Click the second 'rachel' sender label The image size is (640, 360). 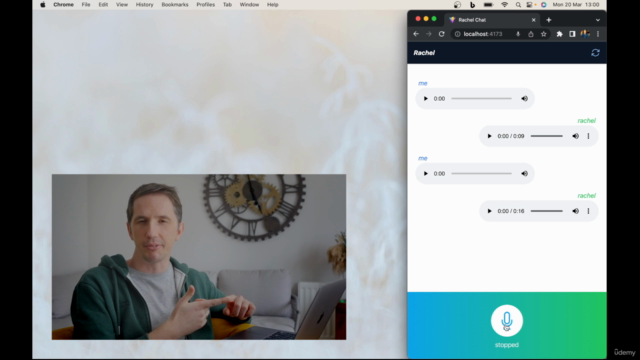(587, 196)
